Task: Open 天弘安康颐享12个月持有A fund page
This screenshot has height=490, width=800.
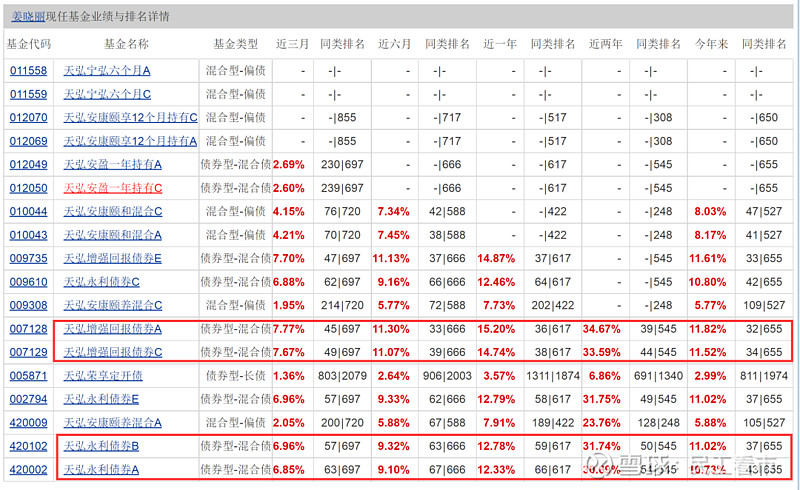Action: click(130, 141)
